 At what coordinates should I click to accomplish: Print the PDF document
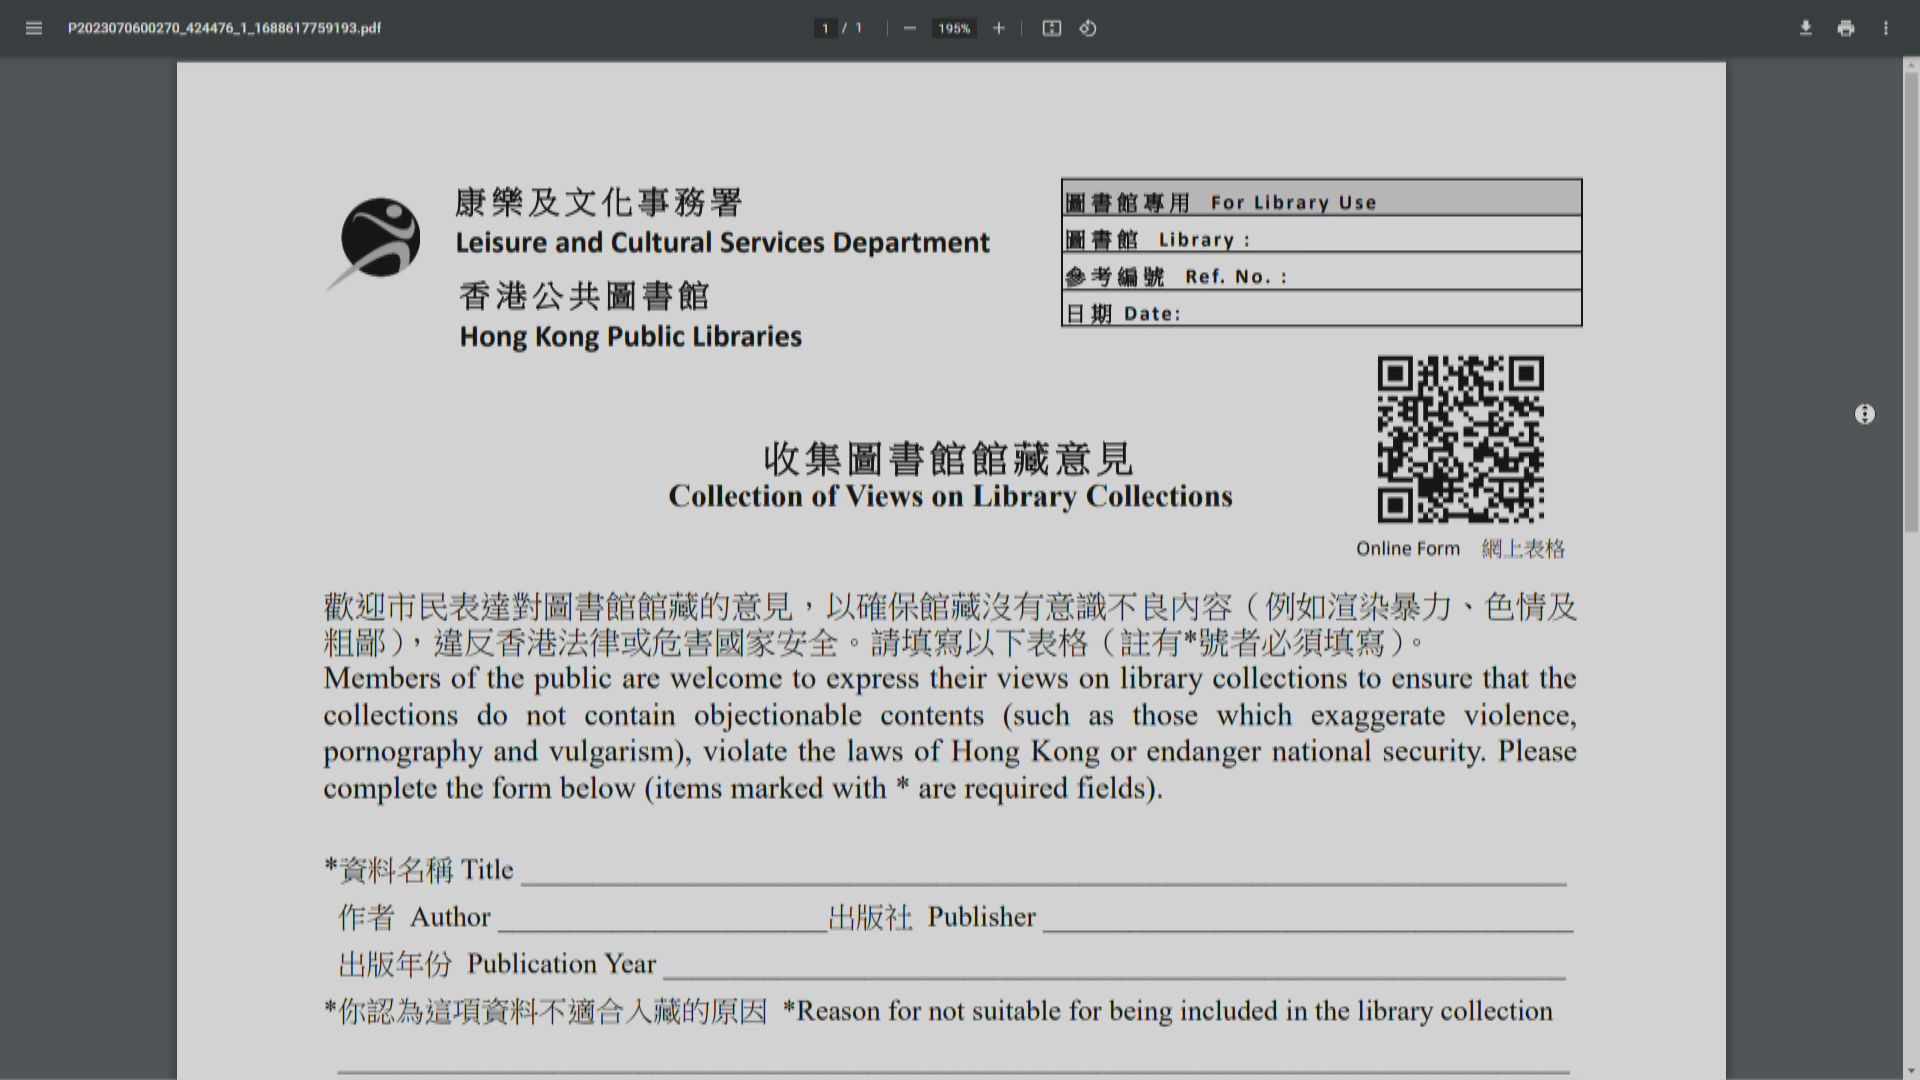[x=1845, y=28]
